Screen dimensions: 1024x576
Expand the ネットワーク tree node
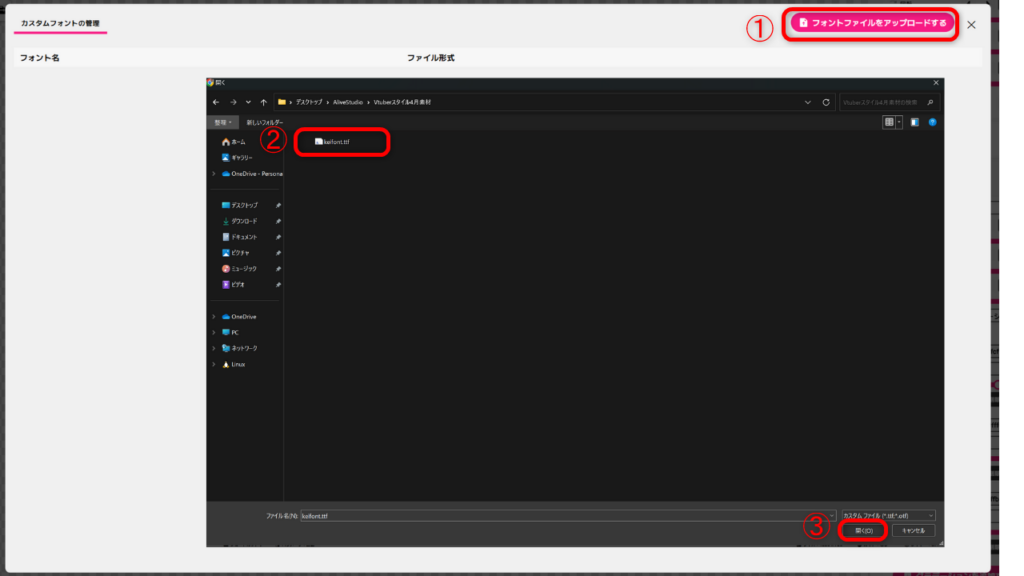[214, 348]
